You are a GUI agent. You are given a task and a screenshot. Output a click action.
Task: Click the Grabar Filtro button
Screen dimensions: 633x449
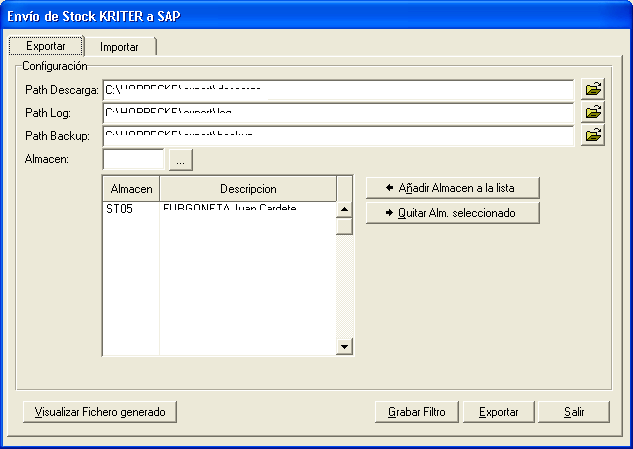417,412
